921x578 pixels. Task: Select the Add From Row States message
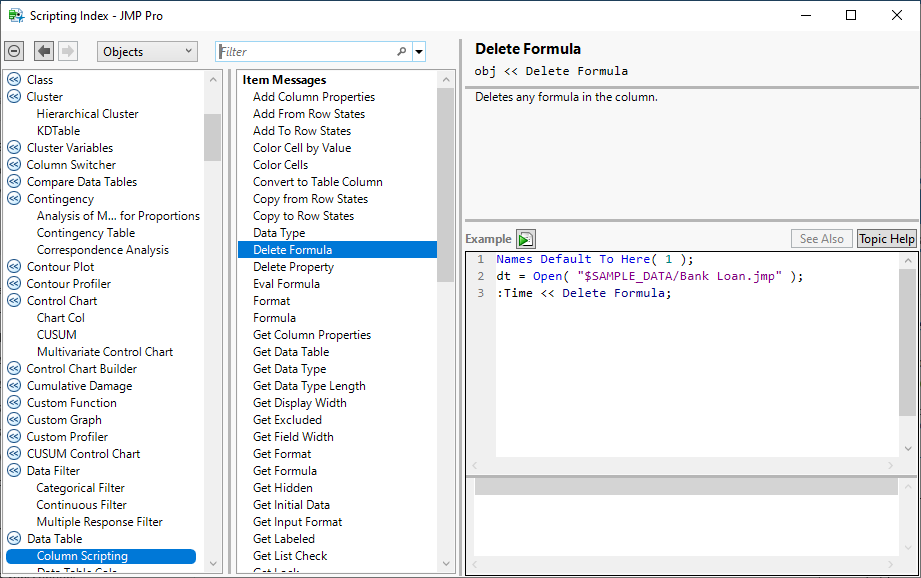coord(309,114)
